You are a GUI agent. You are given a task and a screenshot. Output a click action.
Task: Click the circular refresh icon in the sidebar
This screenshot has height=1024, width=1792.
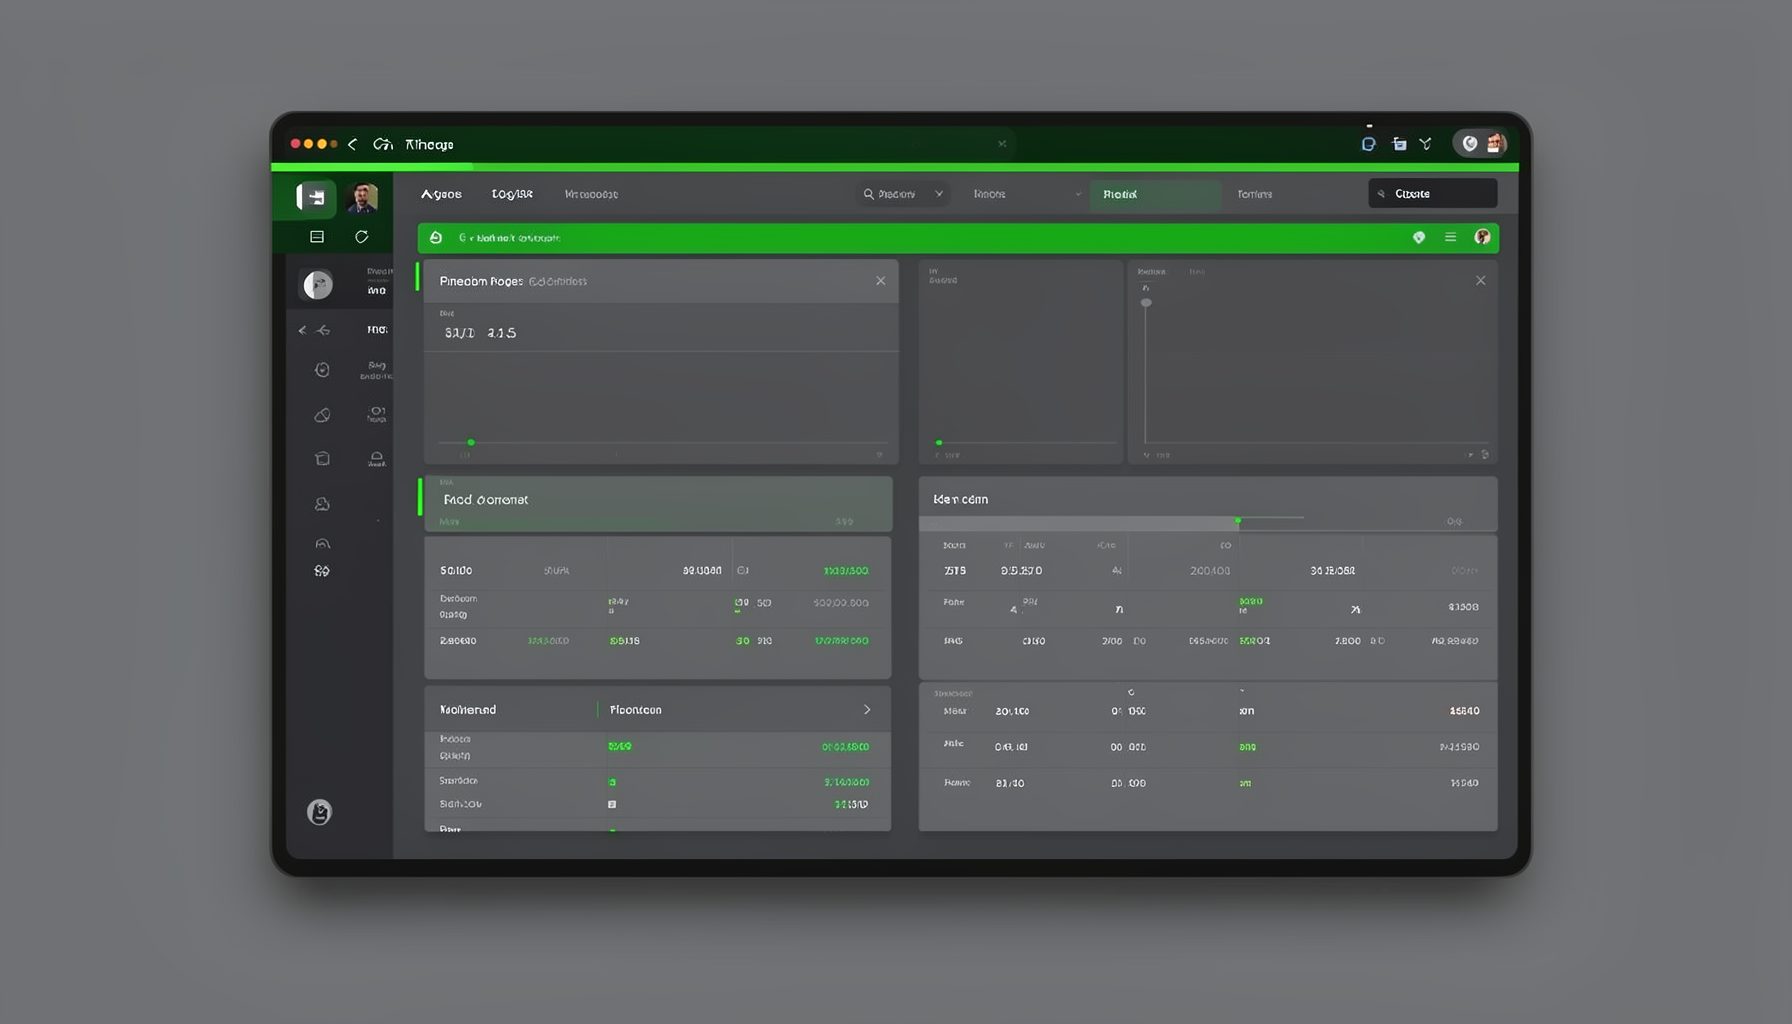point(362,237)
